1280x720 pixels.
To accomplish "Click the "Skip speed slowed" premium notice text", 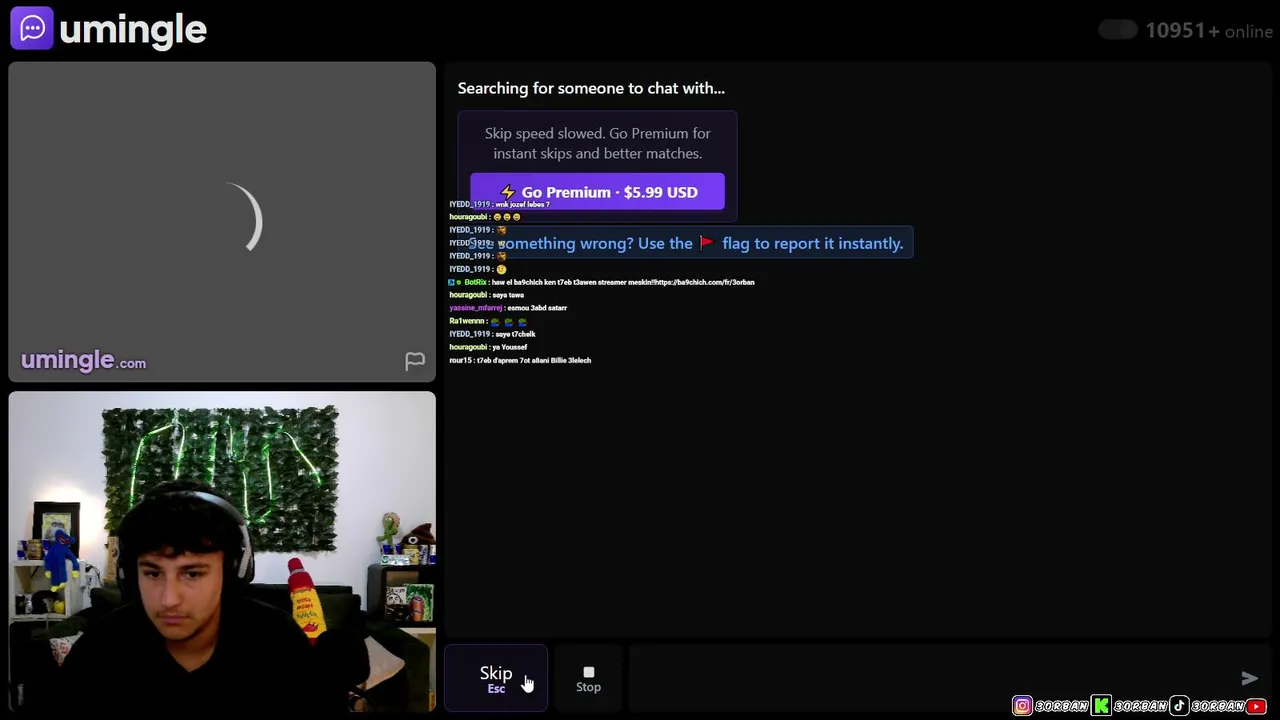I will coord(598,143).
